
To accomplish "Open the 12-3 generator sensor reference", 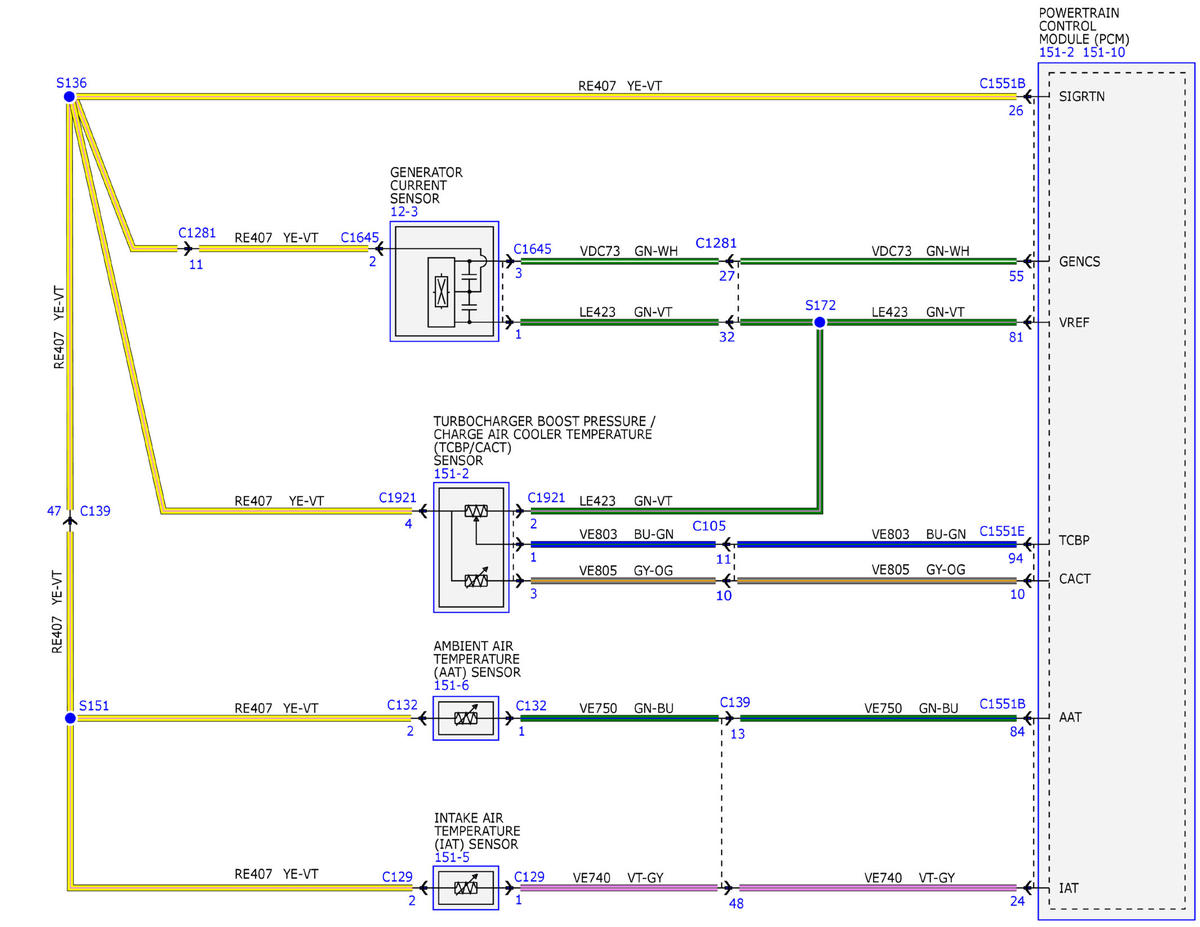I will [404, 212].
